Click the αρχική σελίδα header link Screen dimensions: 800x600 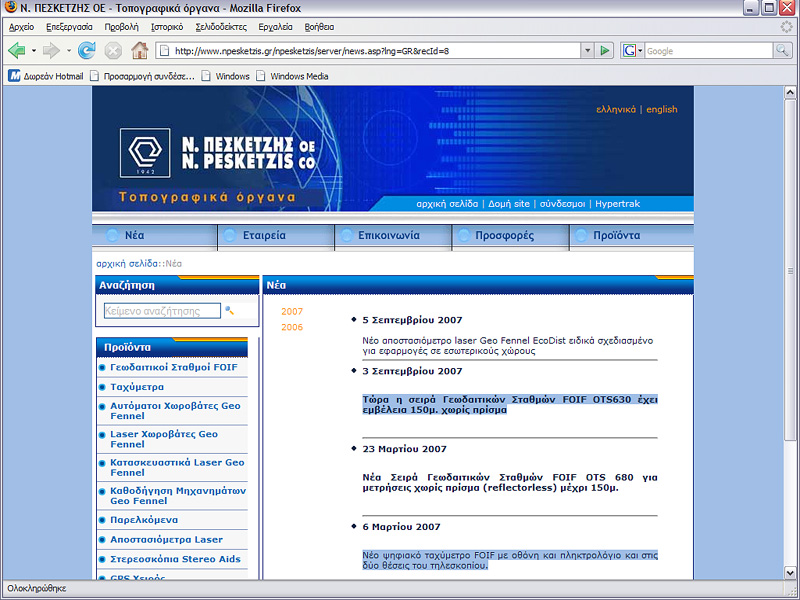point(447,204)
